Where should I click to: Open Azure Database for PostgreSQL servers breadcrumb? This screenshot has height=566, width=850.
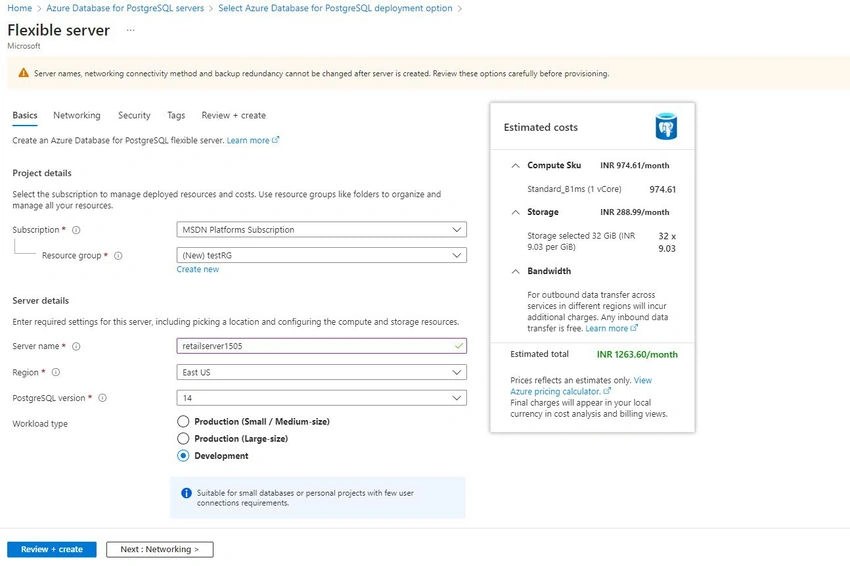click(x=125, y=8)
